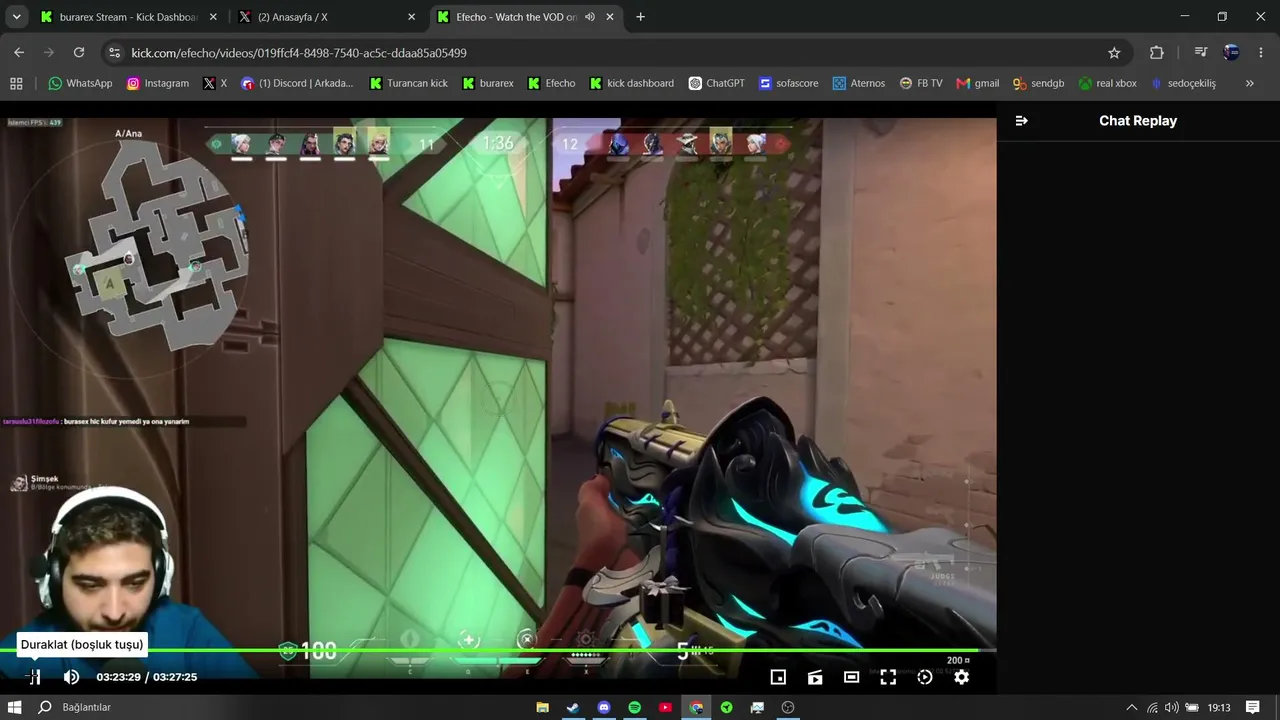Open the sedoçekiliş bookmark
1280x720 pixels.
pyautogui.click(x=1182, y=83)
